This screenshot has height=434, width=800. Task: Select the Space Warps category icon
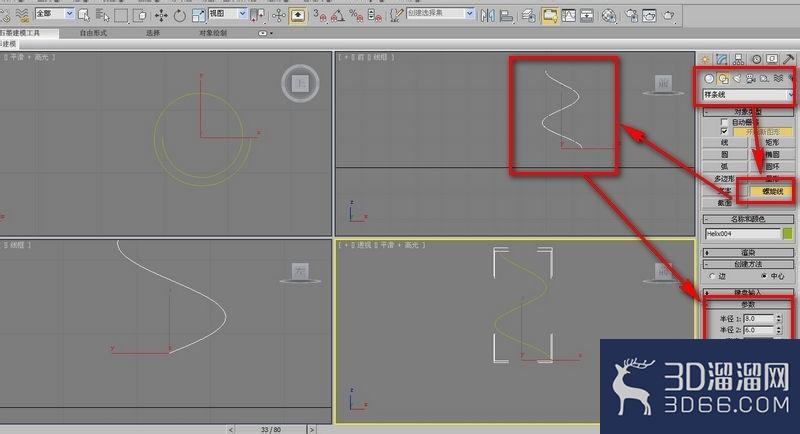778,79
